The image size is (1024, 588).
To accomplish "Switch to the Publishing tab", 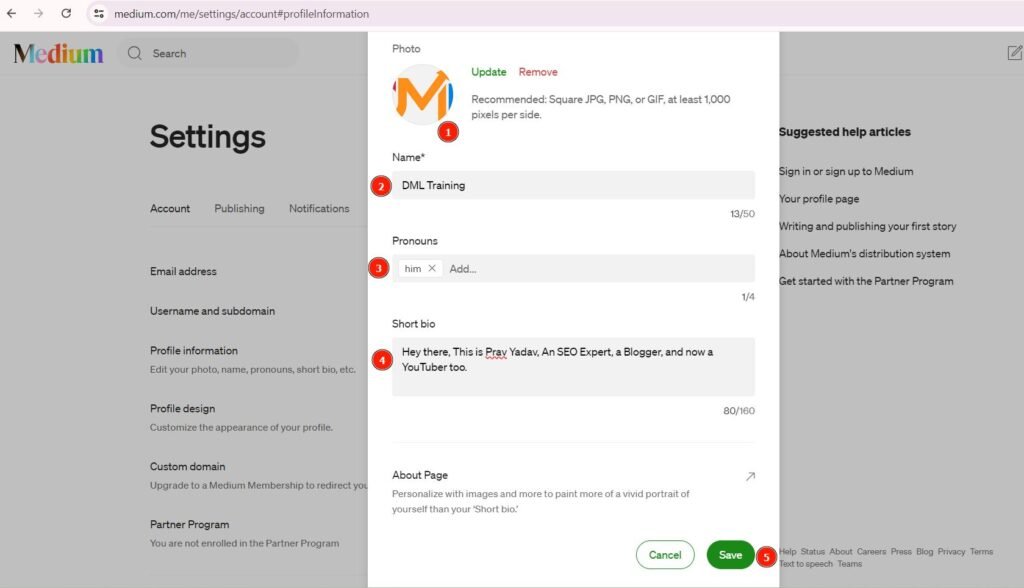I will coord(239,208).
